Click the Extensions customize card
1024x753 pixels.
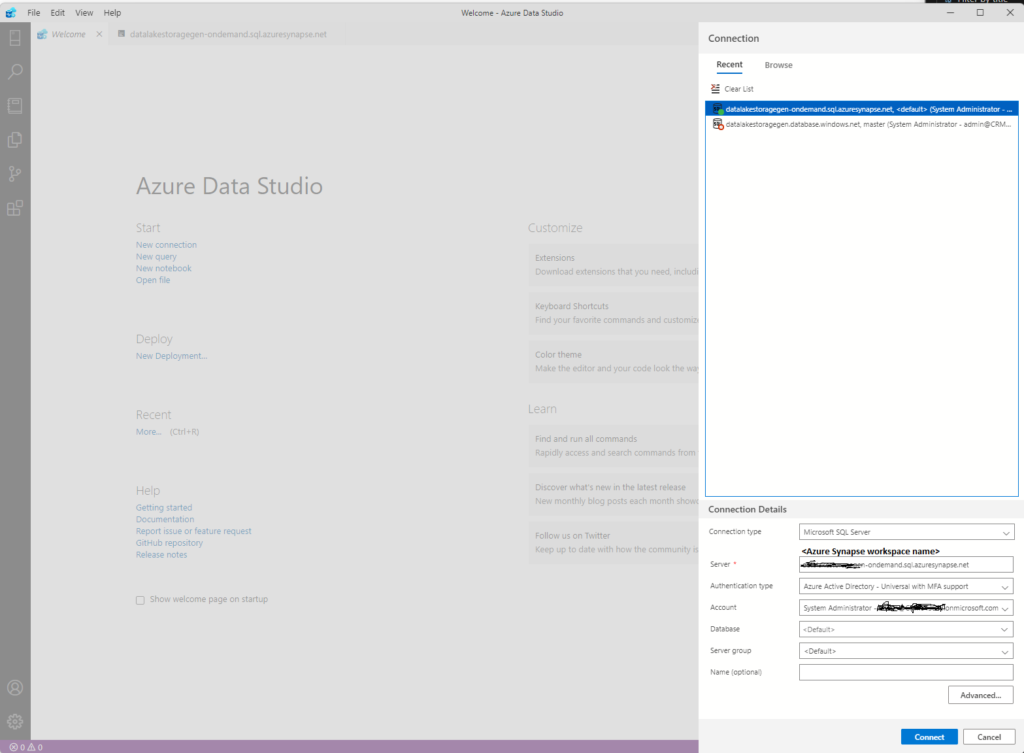(x=613, y=264)
